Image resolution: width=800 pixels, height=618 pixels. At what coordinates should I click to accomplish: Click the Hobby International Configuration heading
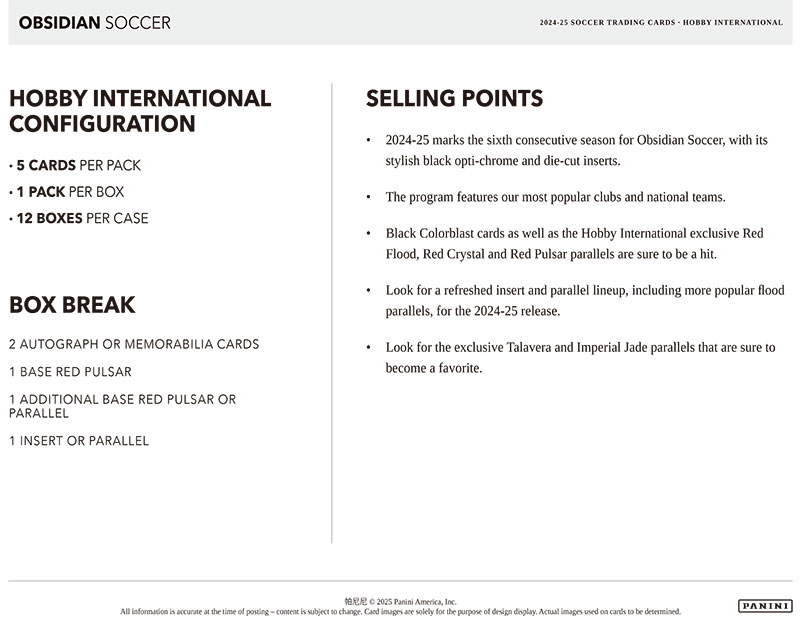140,111
